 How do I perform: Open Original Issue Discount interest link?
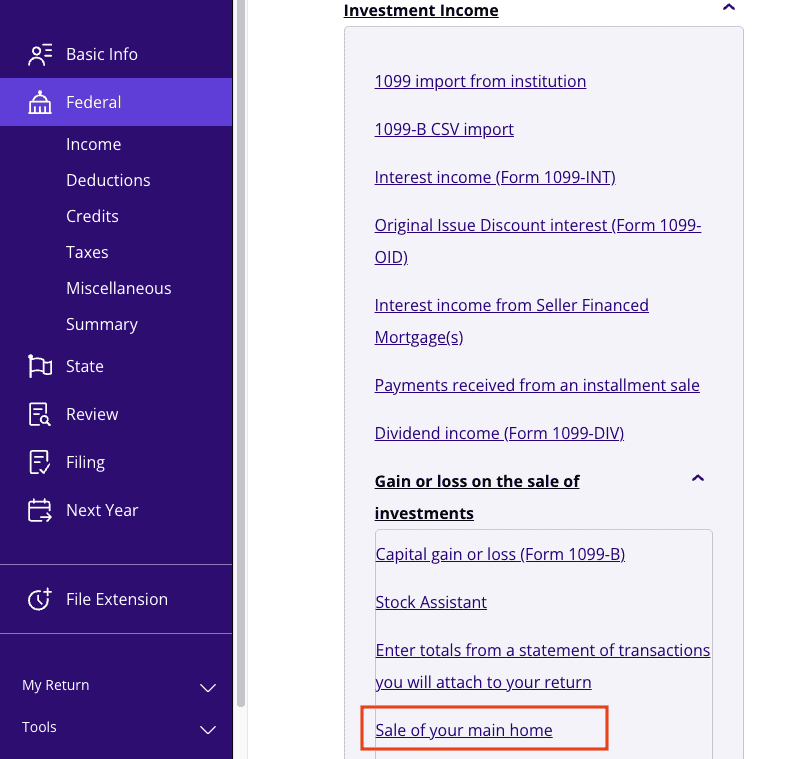pos(538,241)
